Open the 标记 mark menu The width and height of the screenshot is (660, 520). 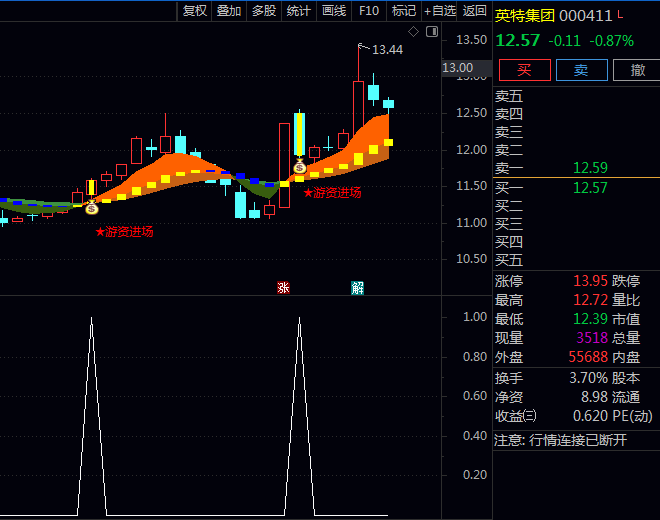[404, 11]
